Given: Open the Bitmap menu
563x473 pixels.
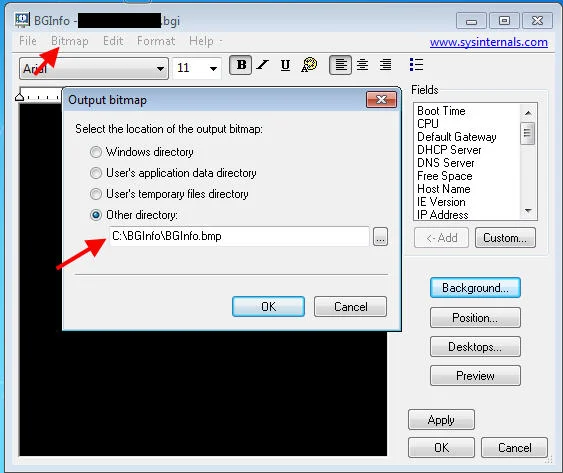Looking at the screenshot, I should tap(70, 41).
